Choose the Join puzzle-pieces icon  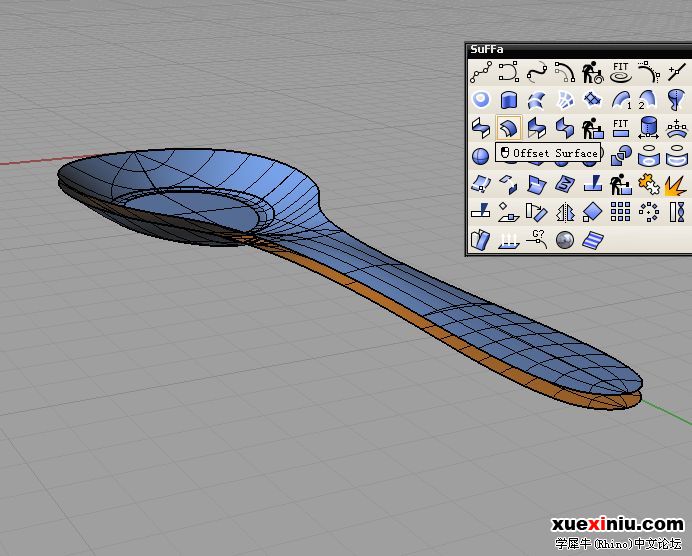[649, 184]
